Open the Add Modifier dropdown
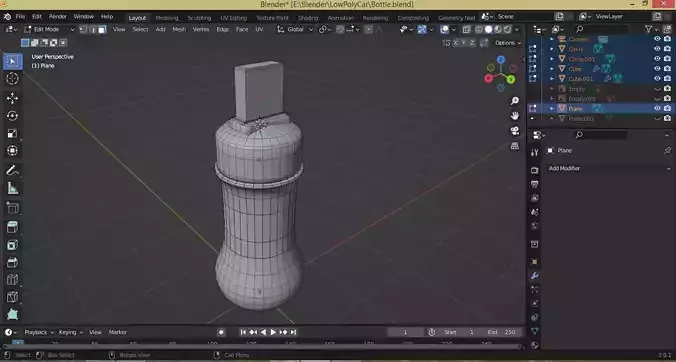This screenshot has width=676, height=362. click(610, 169)
